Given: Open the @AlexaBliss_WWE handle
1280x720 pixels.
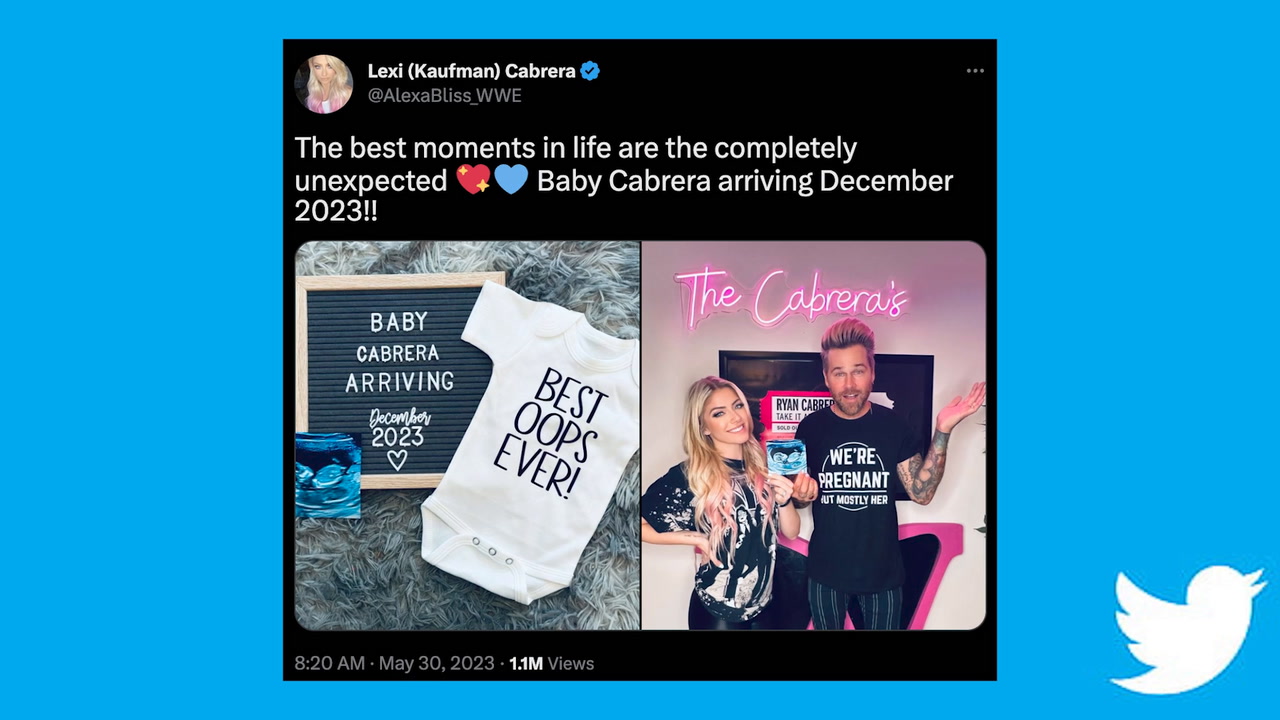Looking at the screenshot, I should [444, 96].
